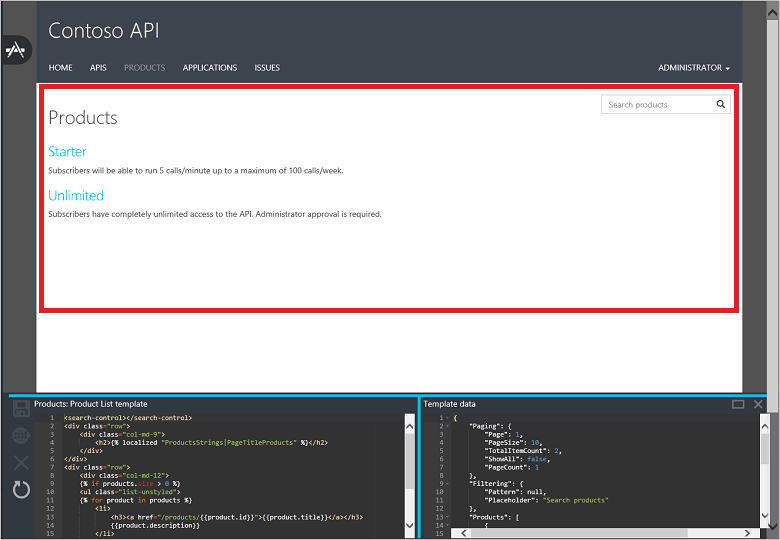Click the 'Template data' pane title
This screenshot has height=540, width=780.
click(x=449, y=404)
